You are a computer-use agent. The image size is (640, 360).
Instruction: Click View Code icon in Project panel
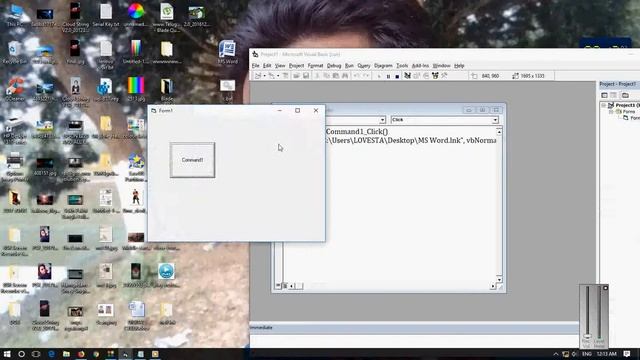(x=604, y=95)
